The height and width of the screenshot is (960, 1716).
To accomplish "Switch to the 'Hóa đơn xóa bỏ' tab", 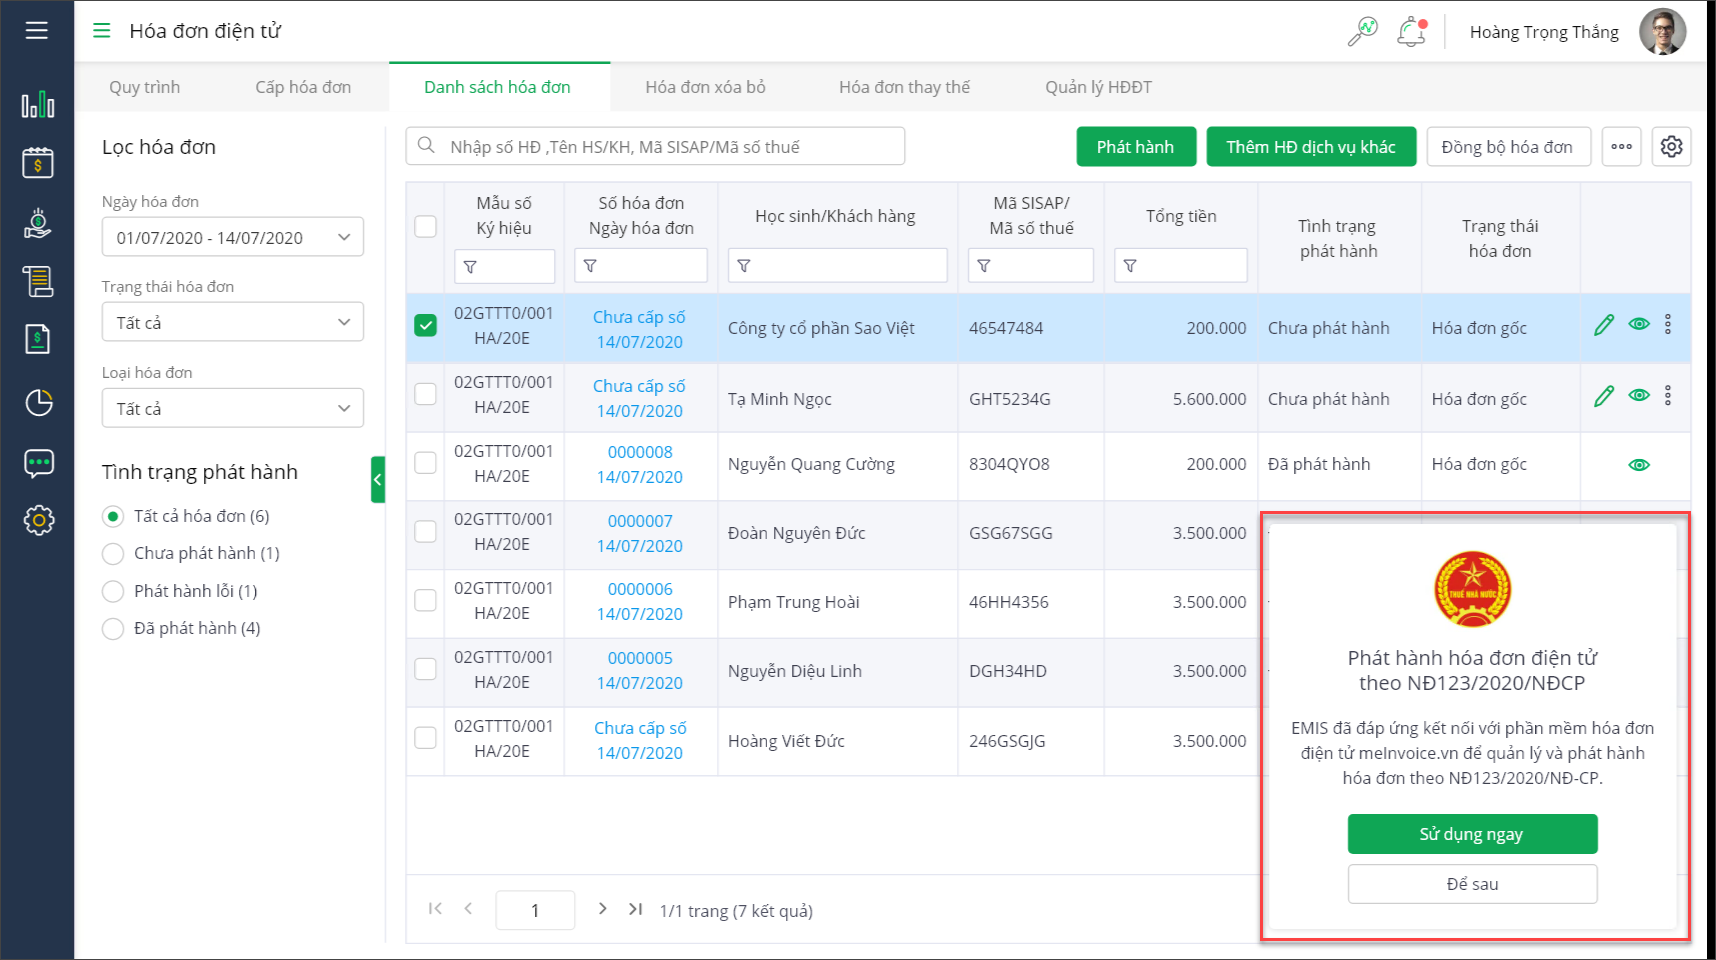I will (x=705, y=87).
